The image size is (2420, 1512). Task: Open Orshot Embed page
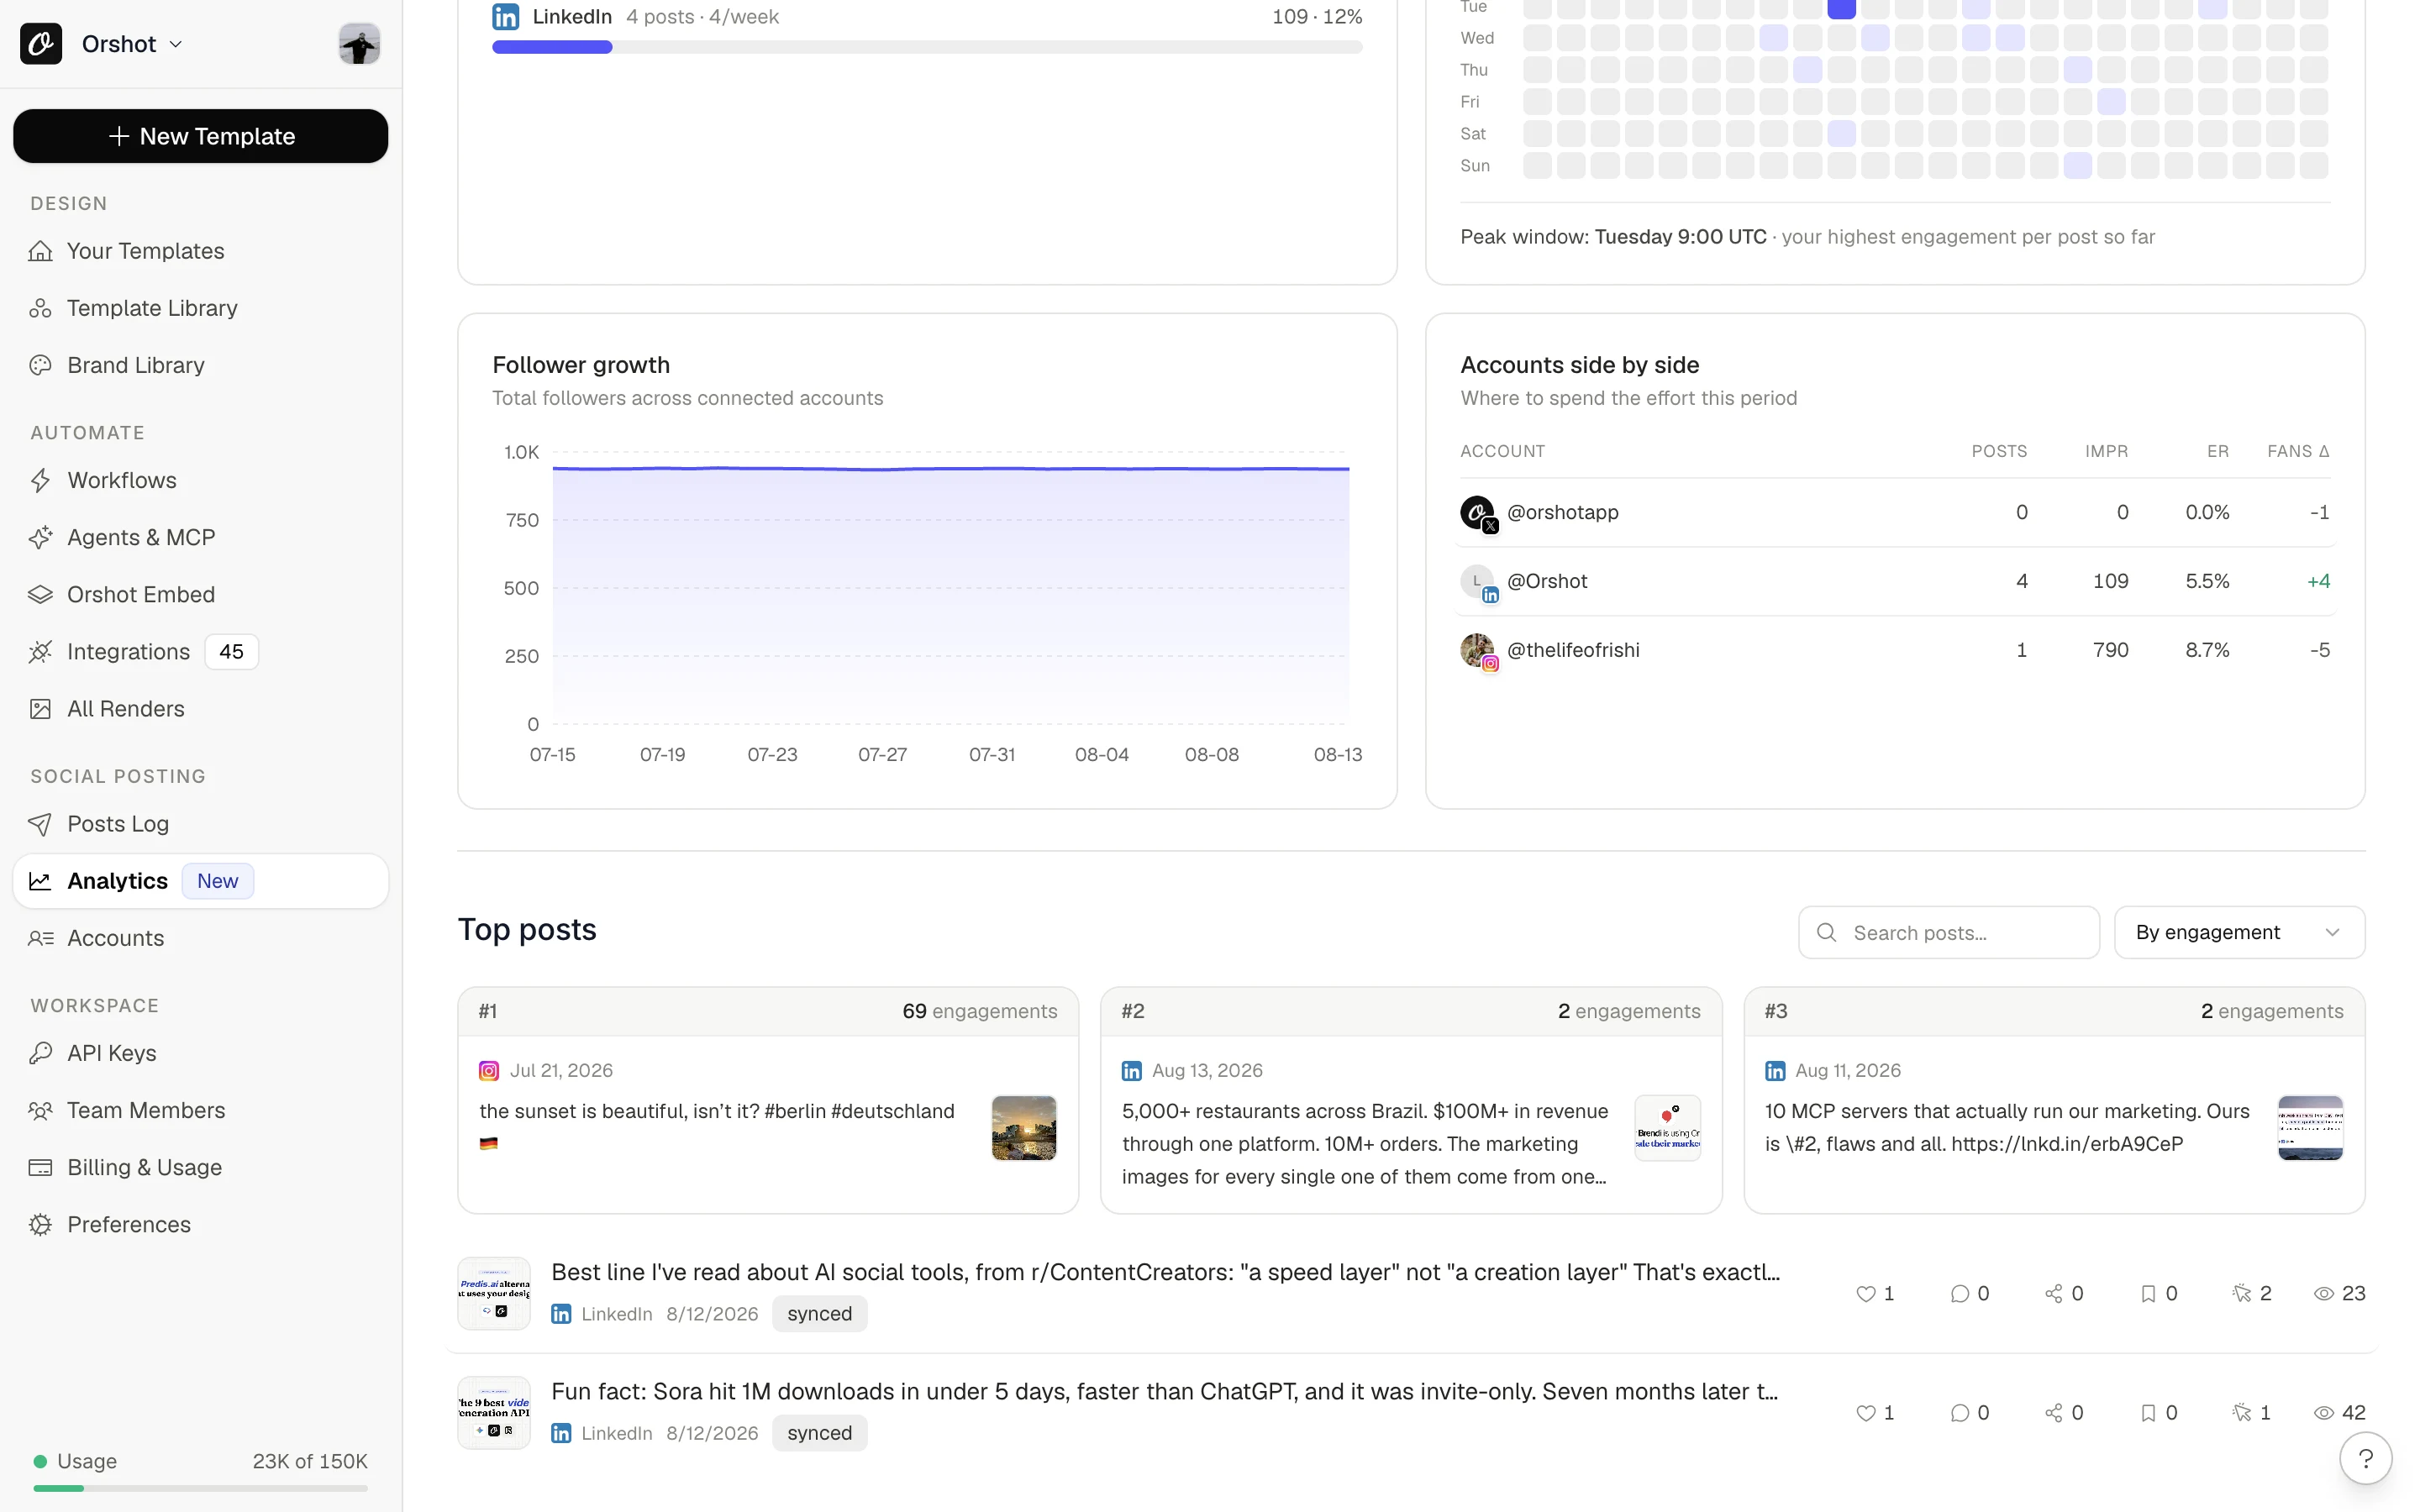coord(141,594)
